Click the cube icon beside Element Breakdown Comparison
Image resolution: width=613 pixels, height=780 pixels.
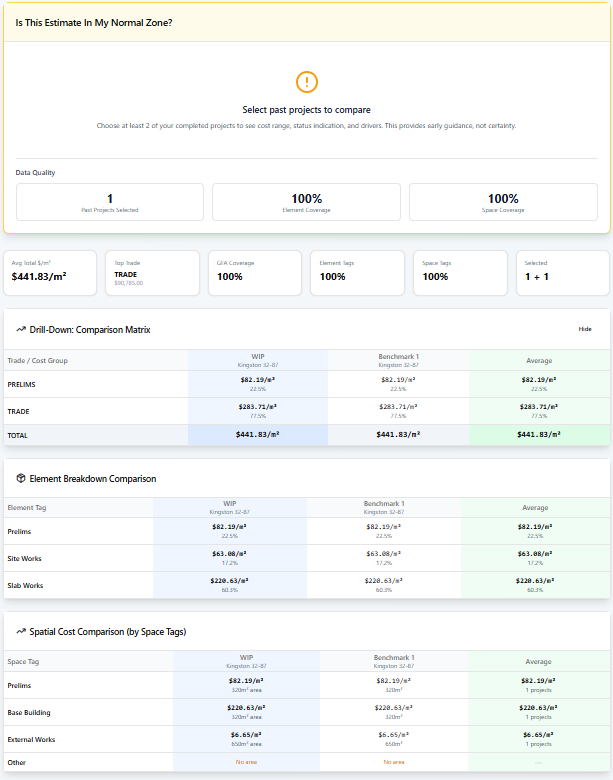point(21,478)
